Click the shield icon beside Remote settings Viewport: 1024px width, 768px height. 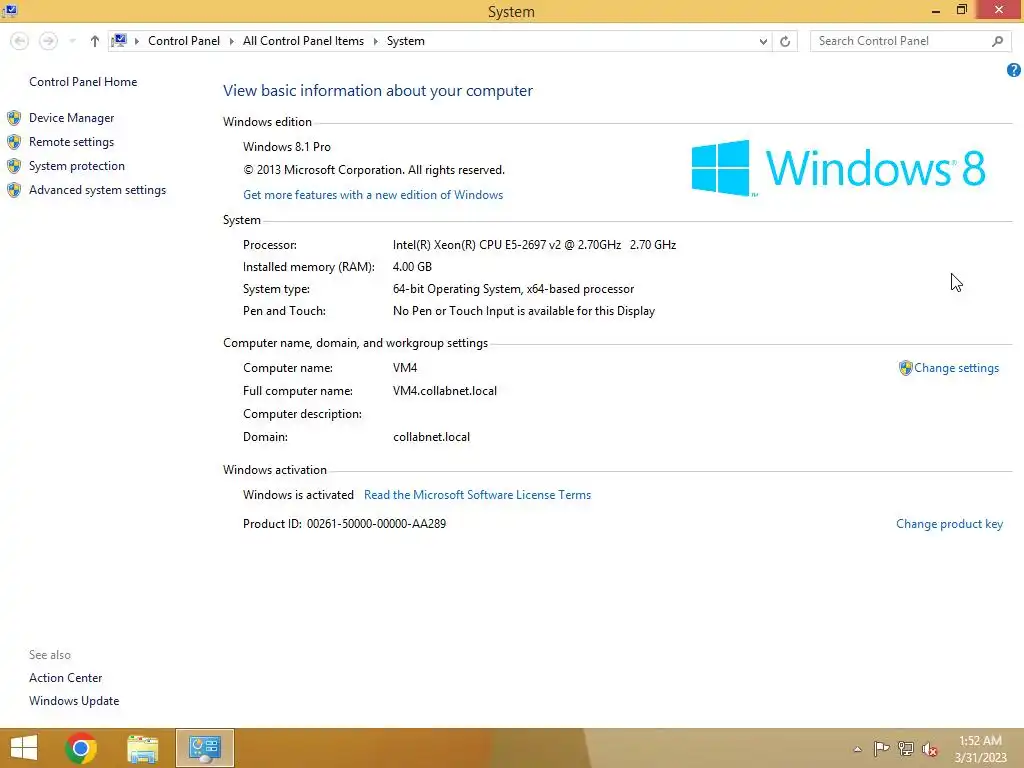(x=14, y=142)
